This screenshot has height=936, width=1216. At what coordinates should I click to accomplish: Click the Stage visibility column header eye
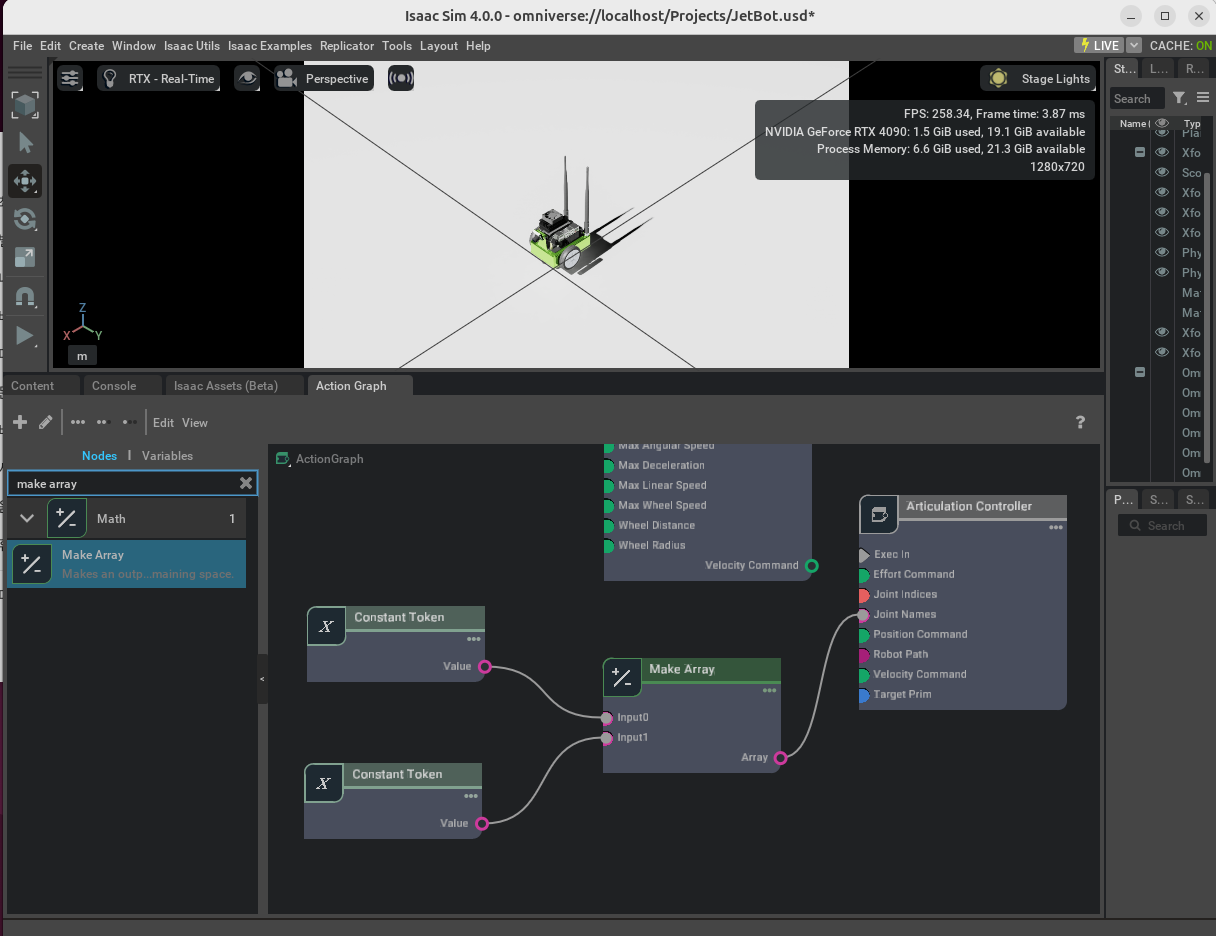click(1162, 124)
